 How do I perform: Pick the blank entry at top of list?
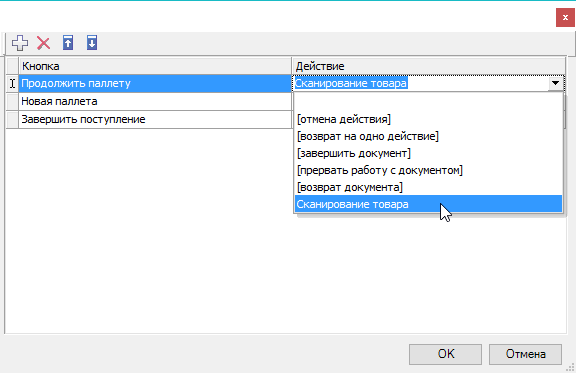pyautogui.click(x=428, y=102)
